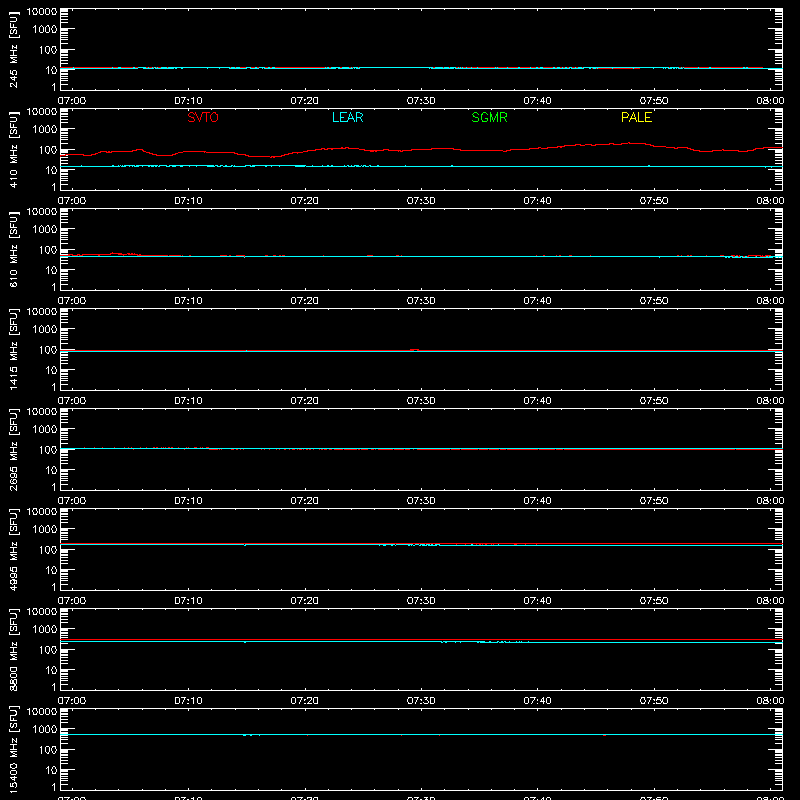The height and width of the screenshot is (800, 800).
Task: Click the 07:00 label under 245 MHz panel
Action: (72, 101)
